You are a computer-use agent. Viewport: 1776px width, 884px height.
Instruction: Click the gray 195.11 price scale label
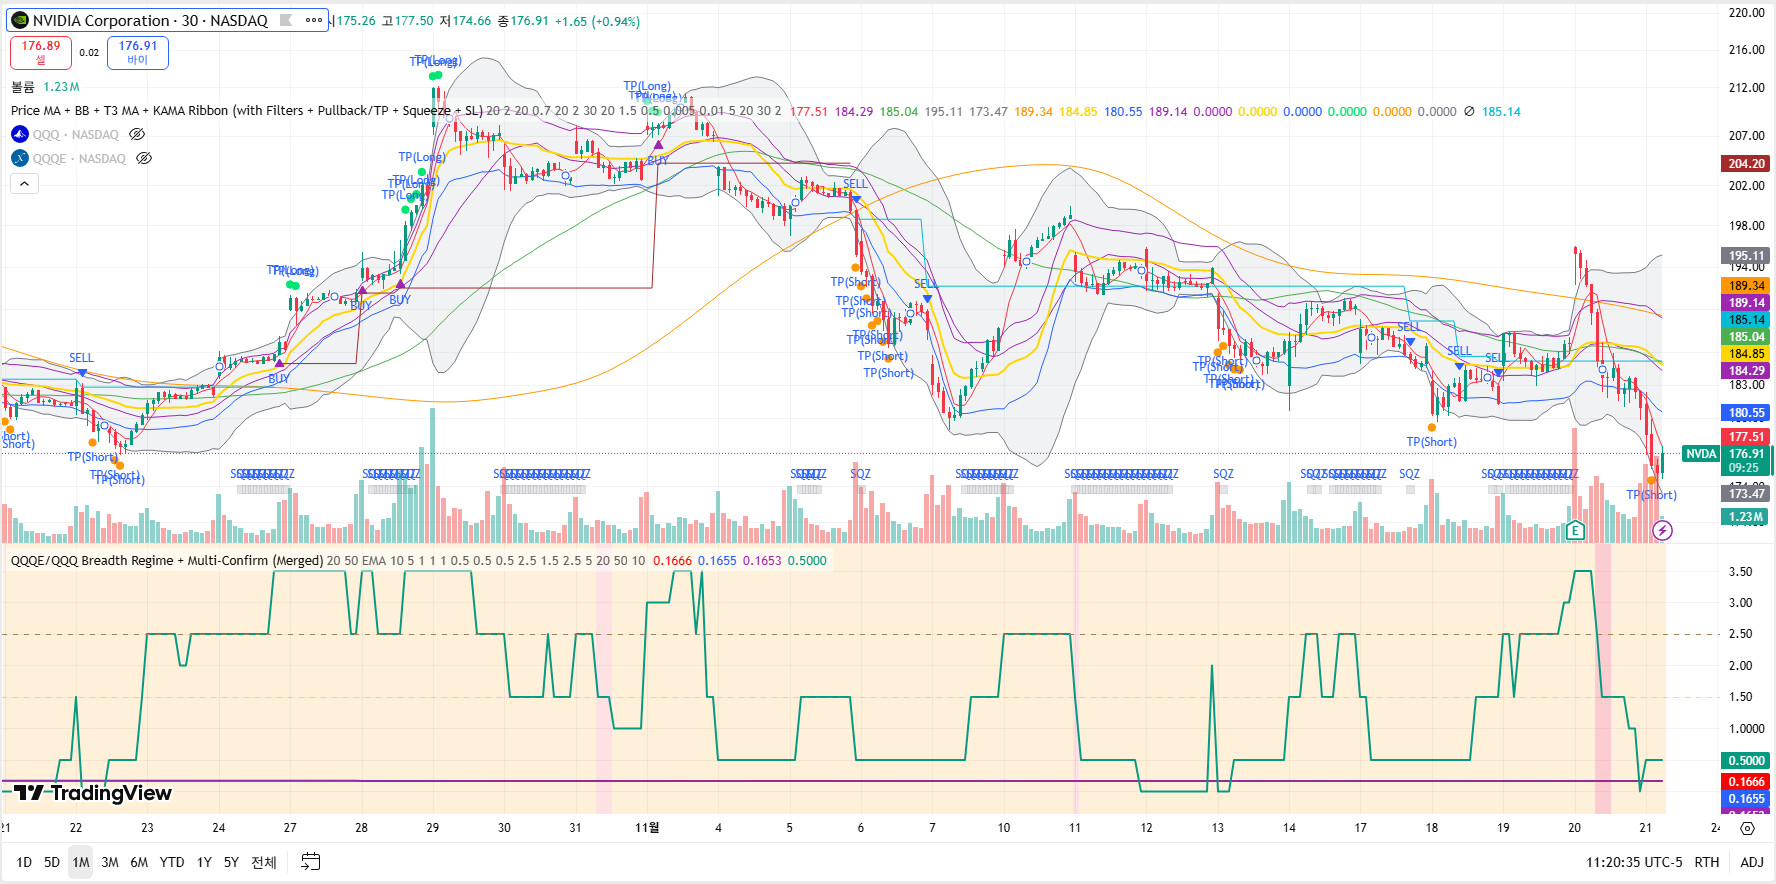point(1746,256)
